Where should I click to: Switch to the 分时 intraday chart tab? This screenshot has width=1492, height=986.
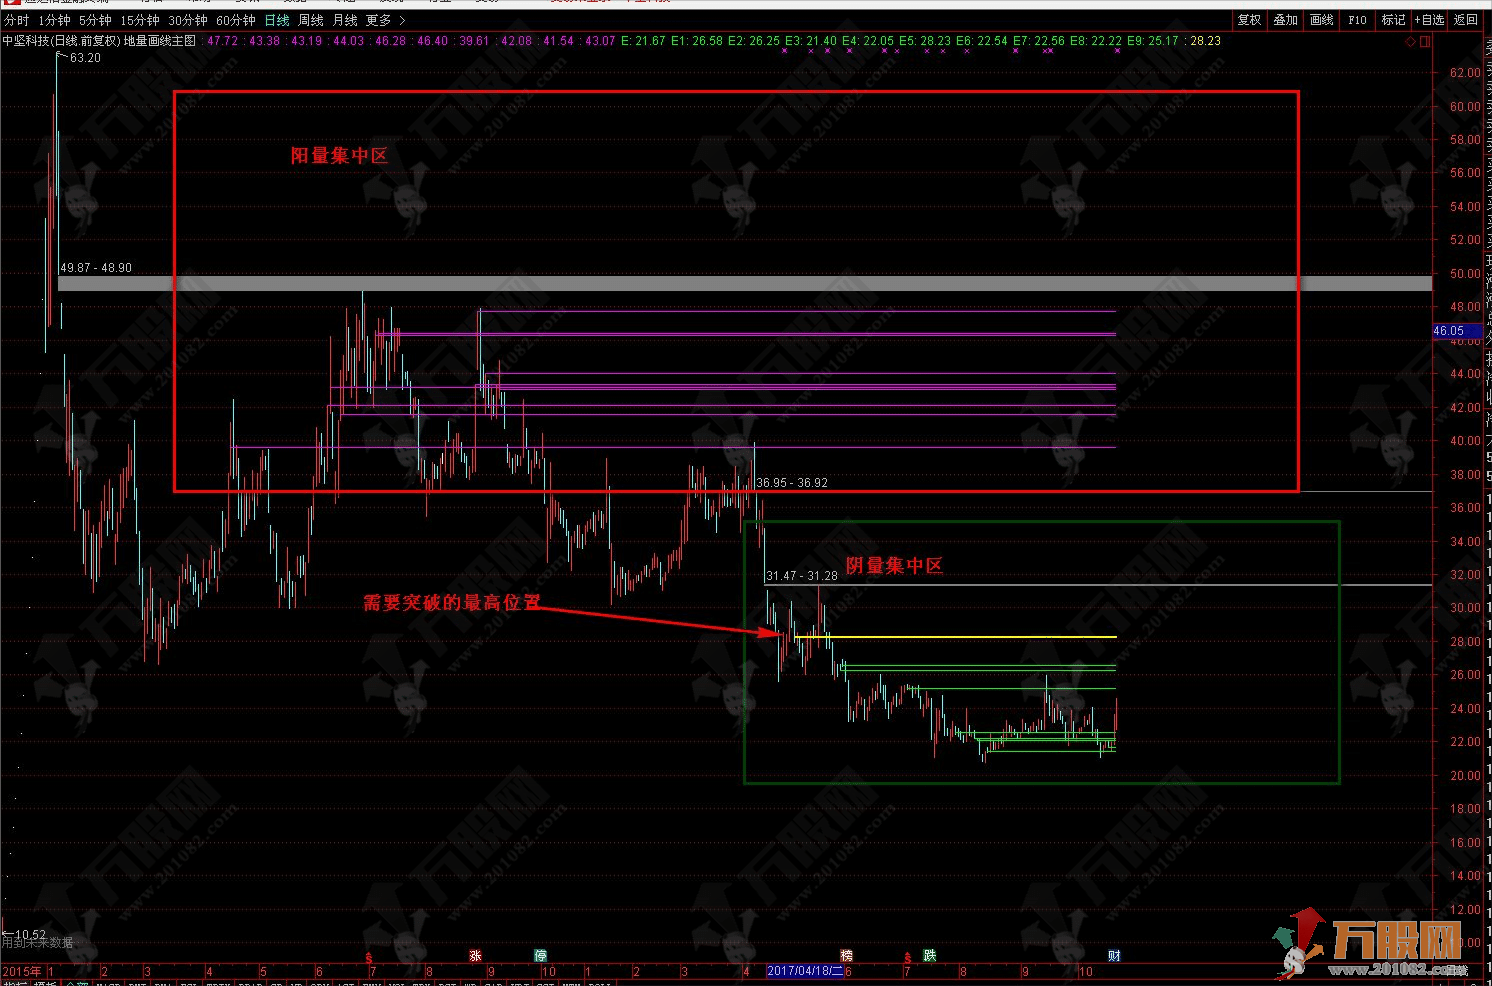coord(17,20)
